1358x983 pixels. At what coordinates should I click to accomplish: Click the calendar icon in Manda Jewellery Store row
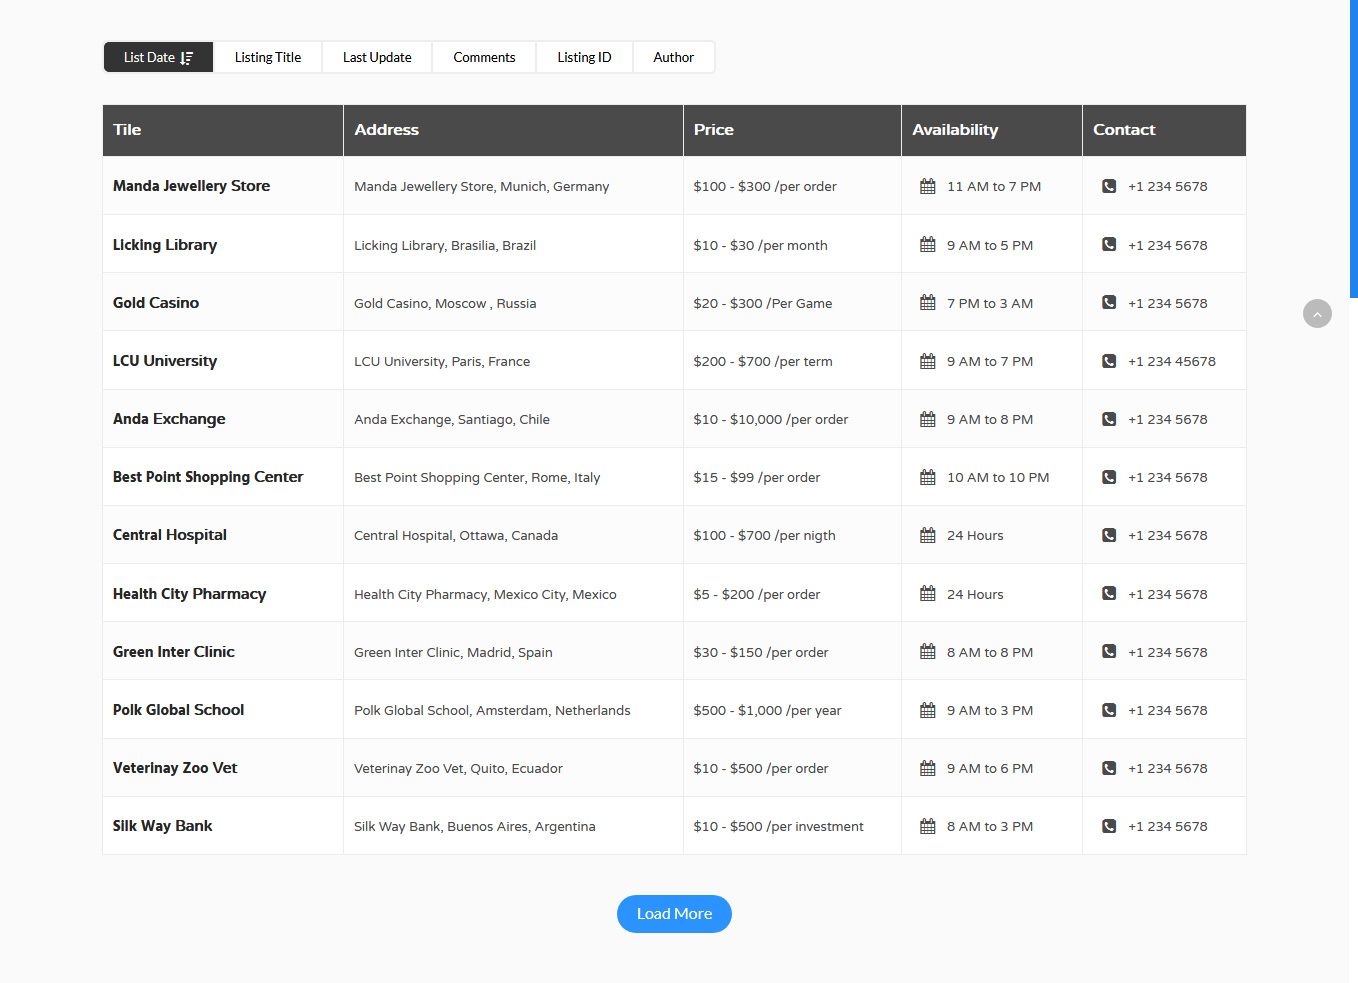coord(927,186)
